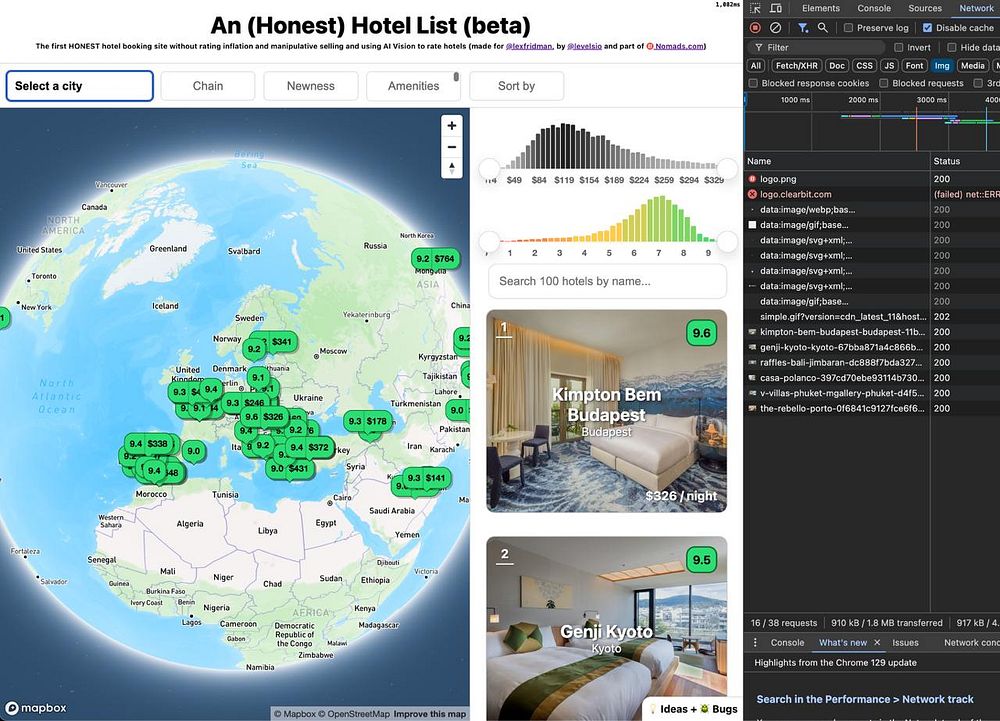Toggle the All request type filter
The image size is (1000, 721).
pyautogui.click(x=756, y=66)
